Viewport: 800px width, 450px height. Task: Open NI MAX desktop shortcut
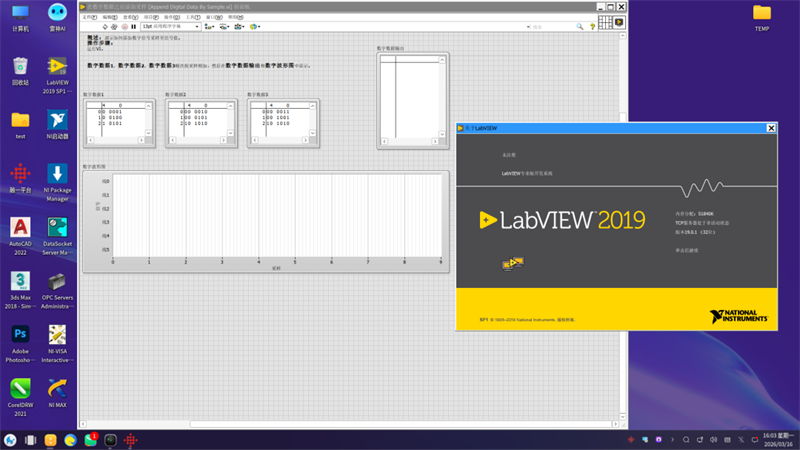(x=57, y=388)
